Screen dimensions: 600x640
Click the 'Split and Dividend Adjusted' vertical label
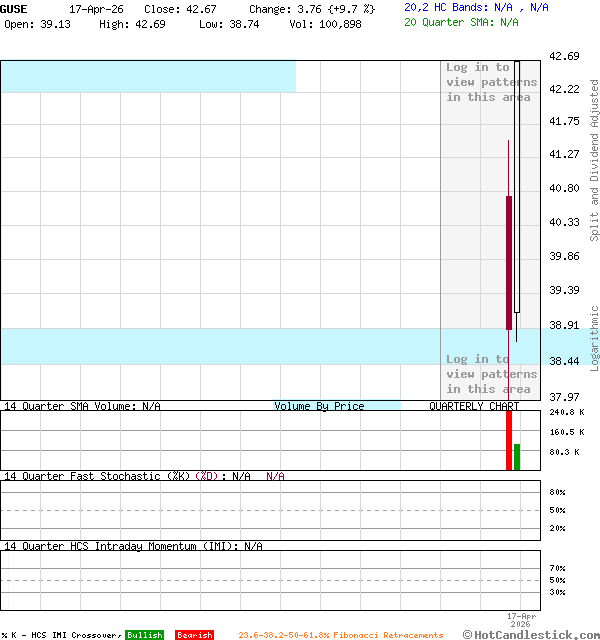[594, 160]
